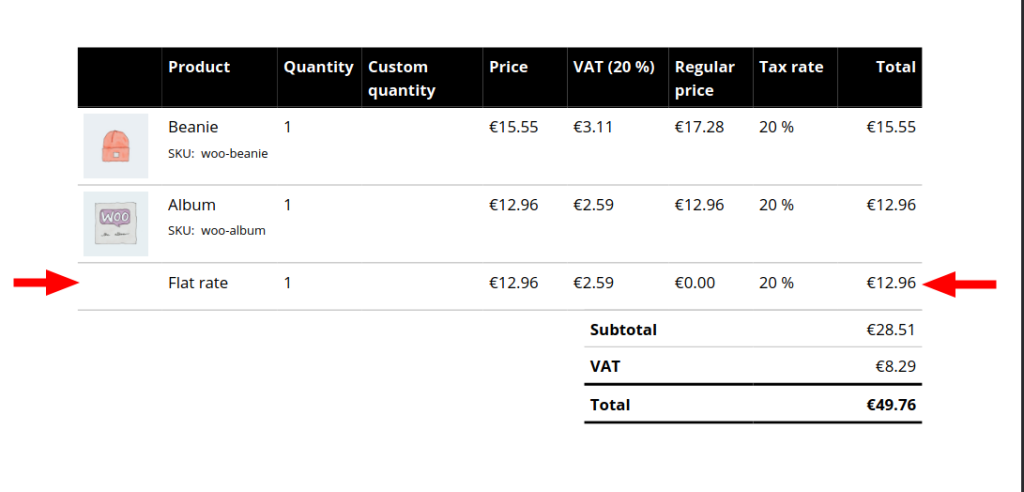Click the Regular price column header
This screenshot has width=1024, height=492.
click(704, 78)
